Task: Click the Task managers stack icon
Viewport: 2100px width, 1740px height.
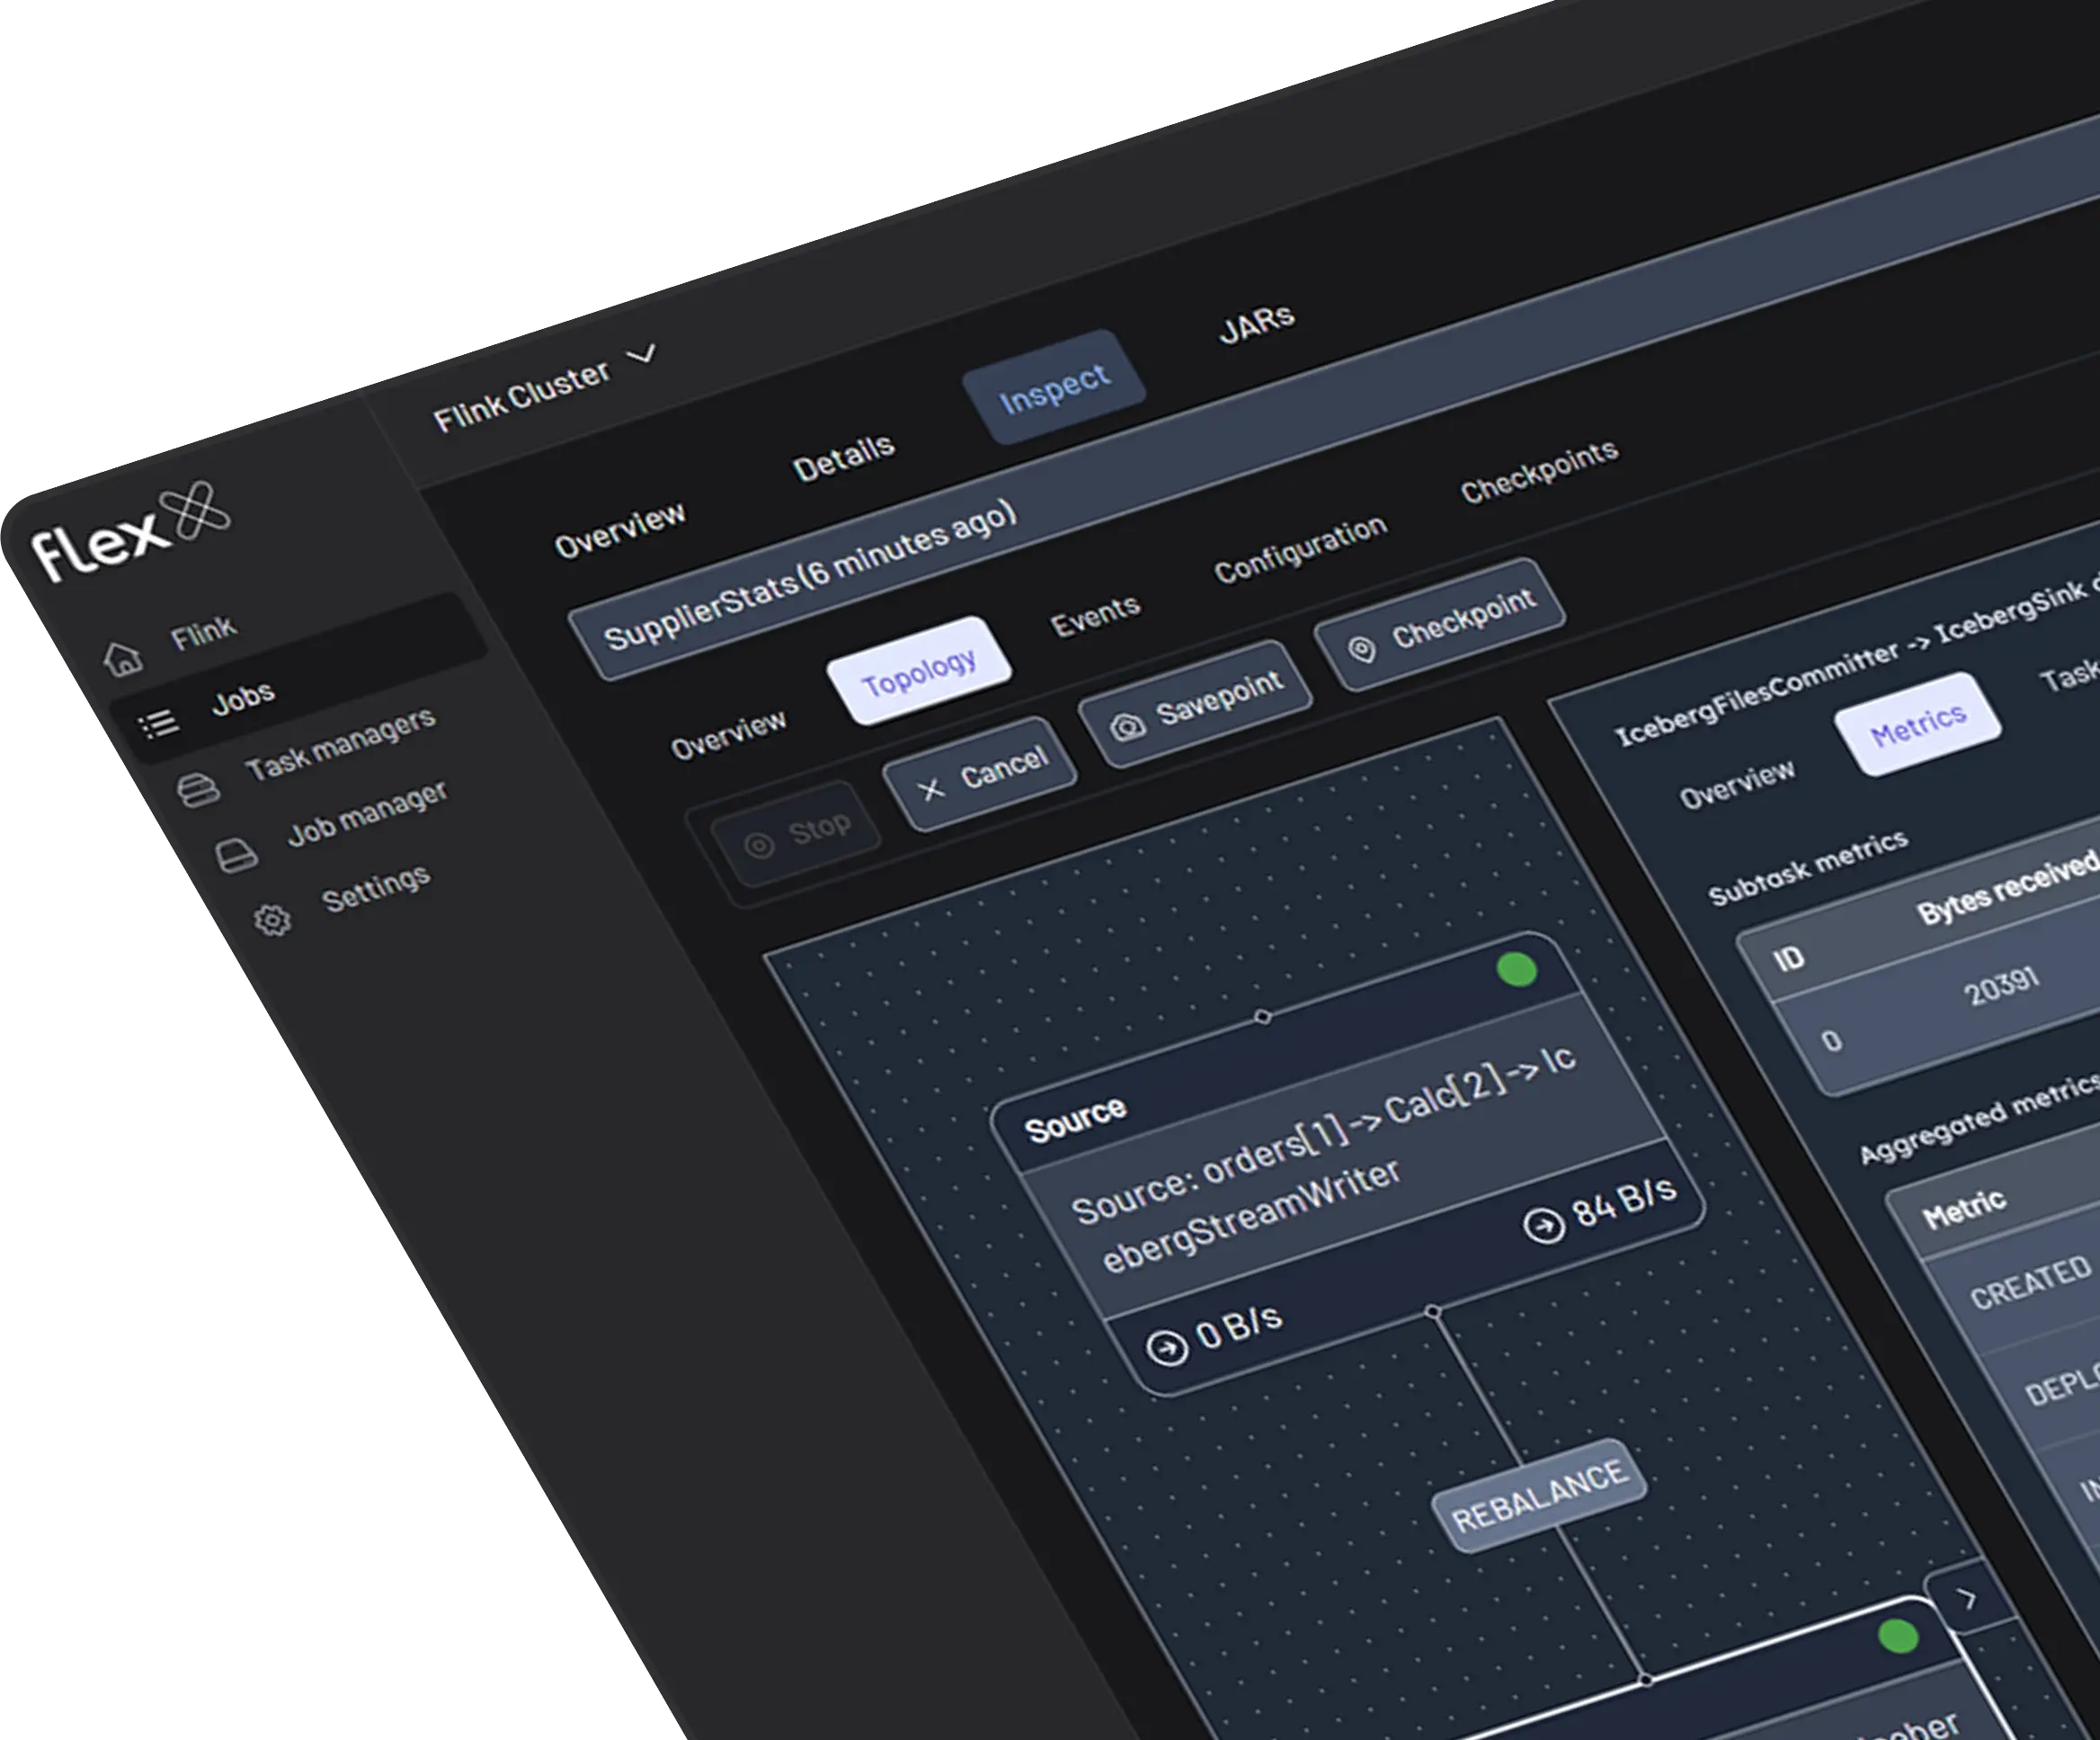Action: 198,790
